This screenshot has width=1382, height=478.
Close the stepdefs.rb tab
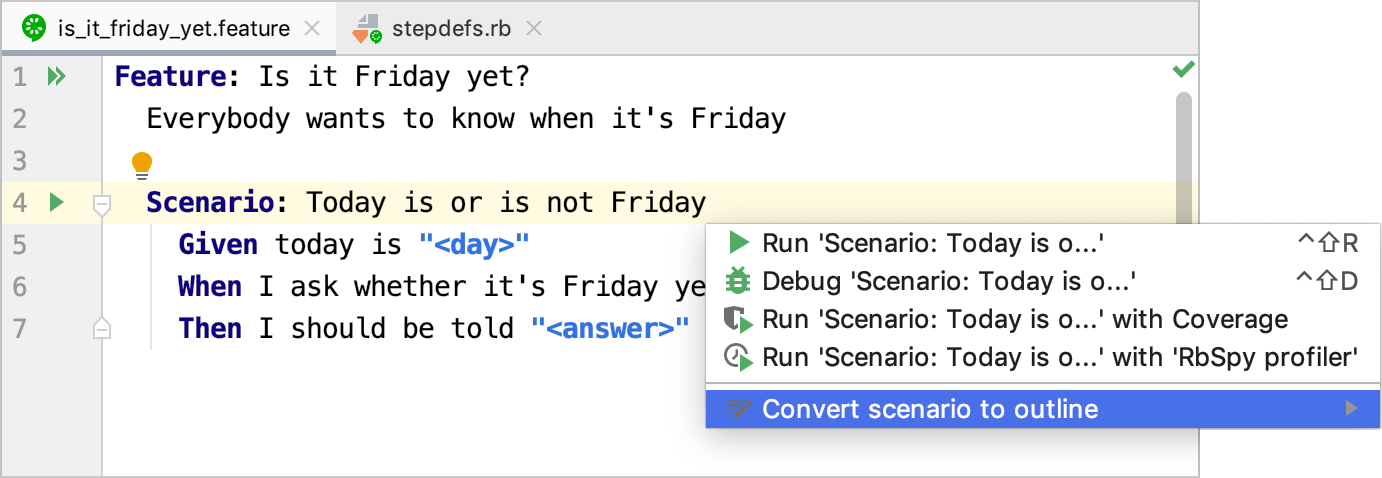(534, 29)
